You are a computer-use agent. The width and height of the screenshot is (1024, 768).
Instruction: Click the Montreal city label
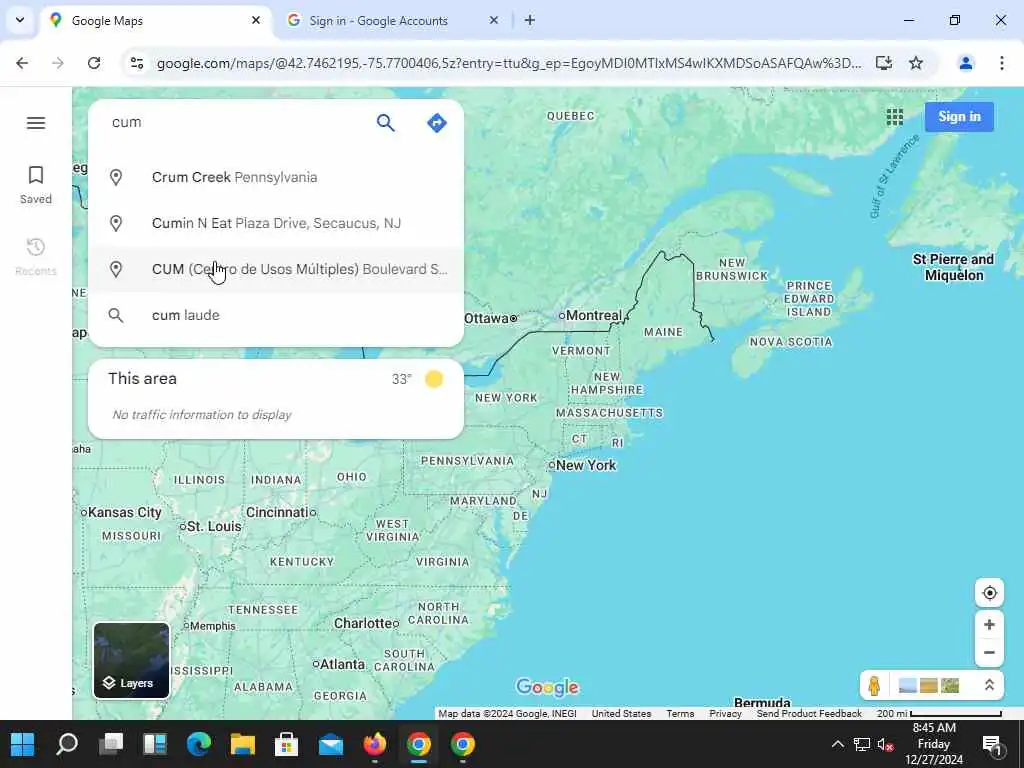[x=594, y=315]
